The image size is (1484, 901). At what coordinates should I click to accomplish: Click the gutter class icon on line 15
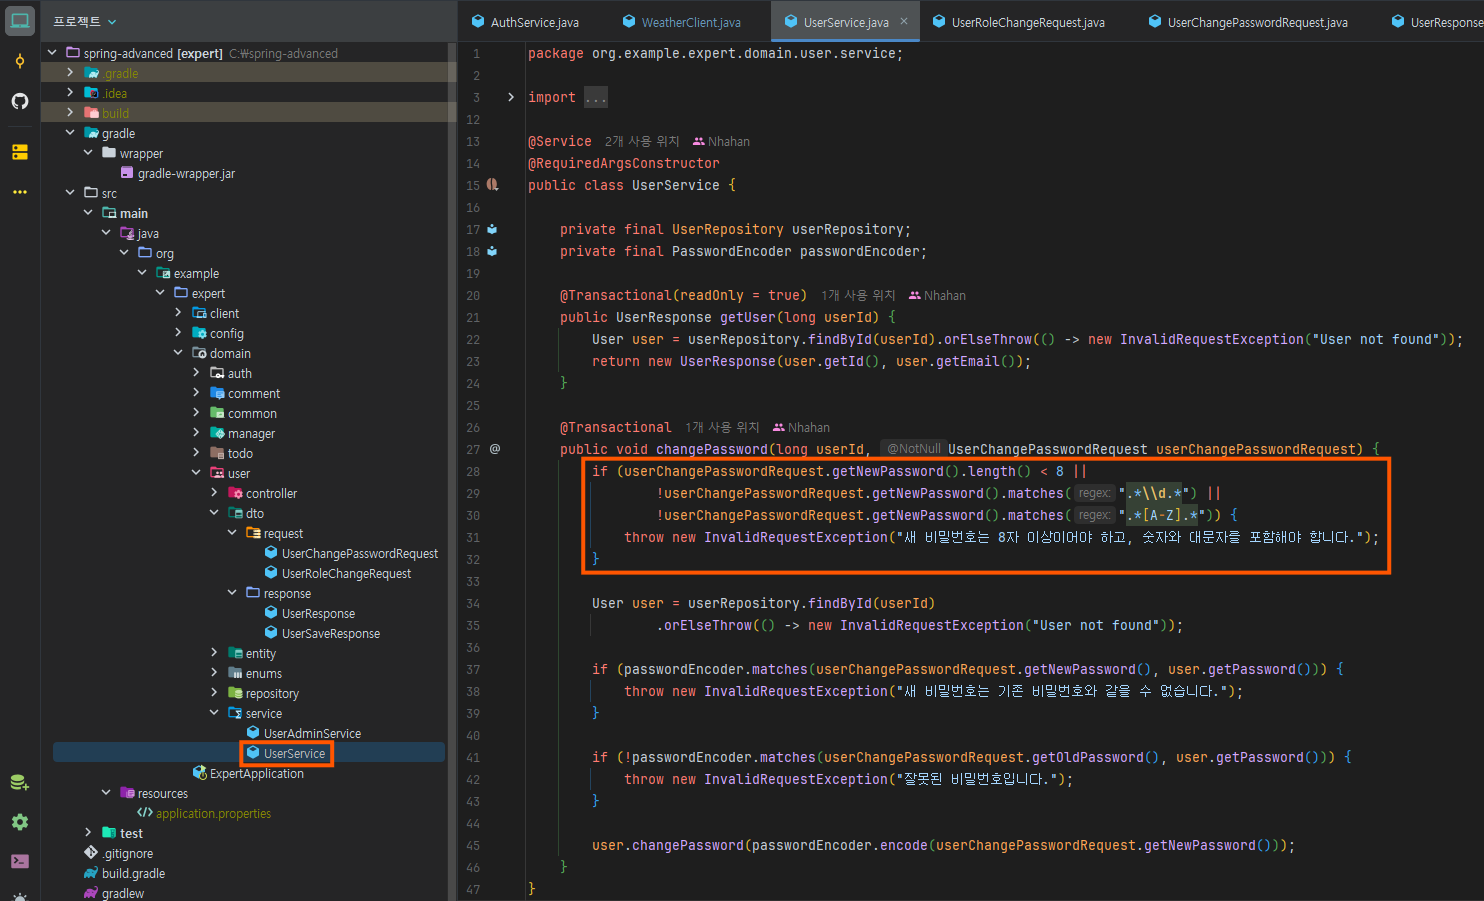(492, 185)
